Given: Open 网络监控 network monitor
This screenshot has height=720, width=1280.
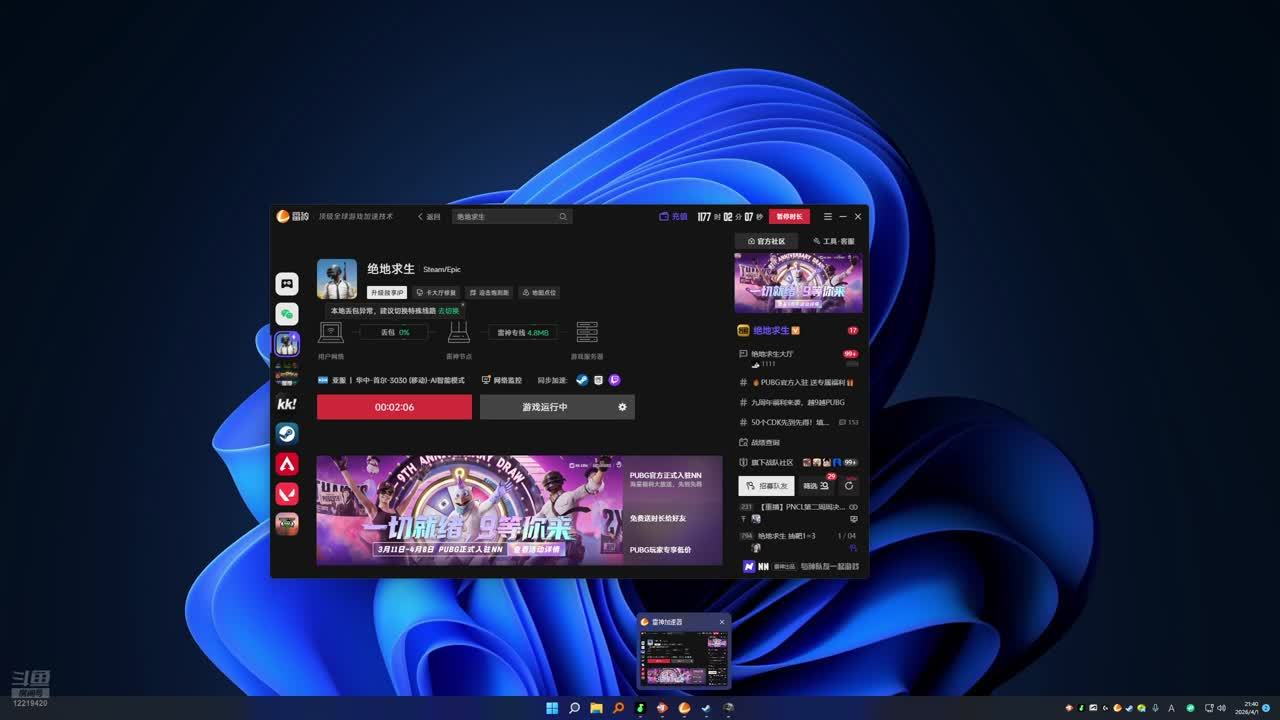Looking at the screenshot, I should 502,380.
